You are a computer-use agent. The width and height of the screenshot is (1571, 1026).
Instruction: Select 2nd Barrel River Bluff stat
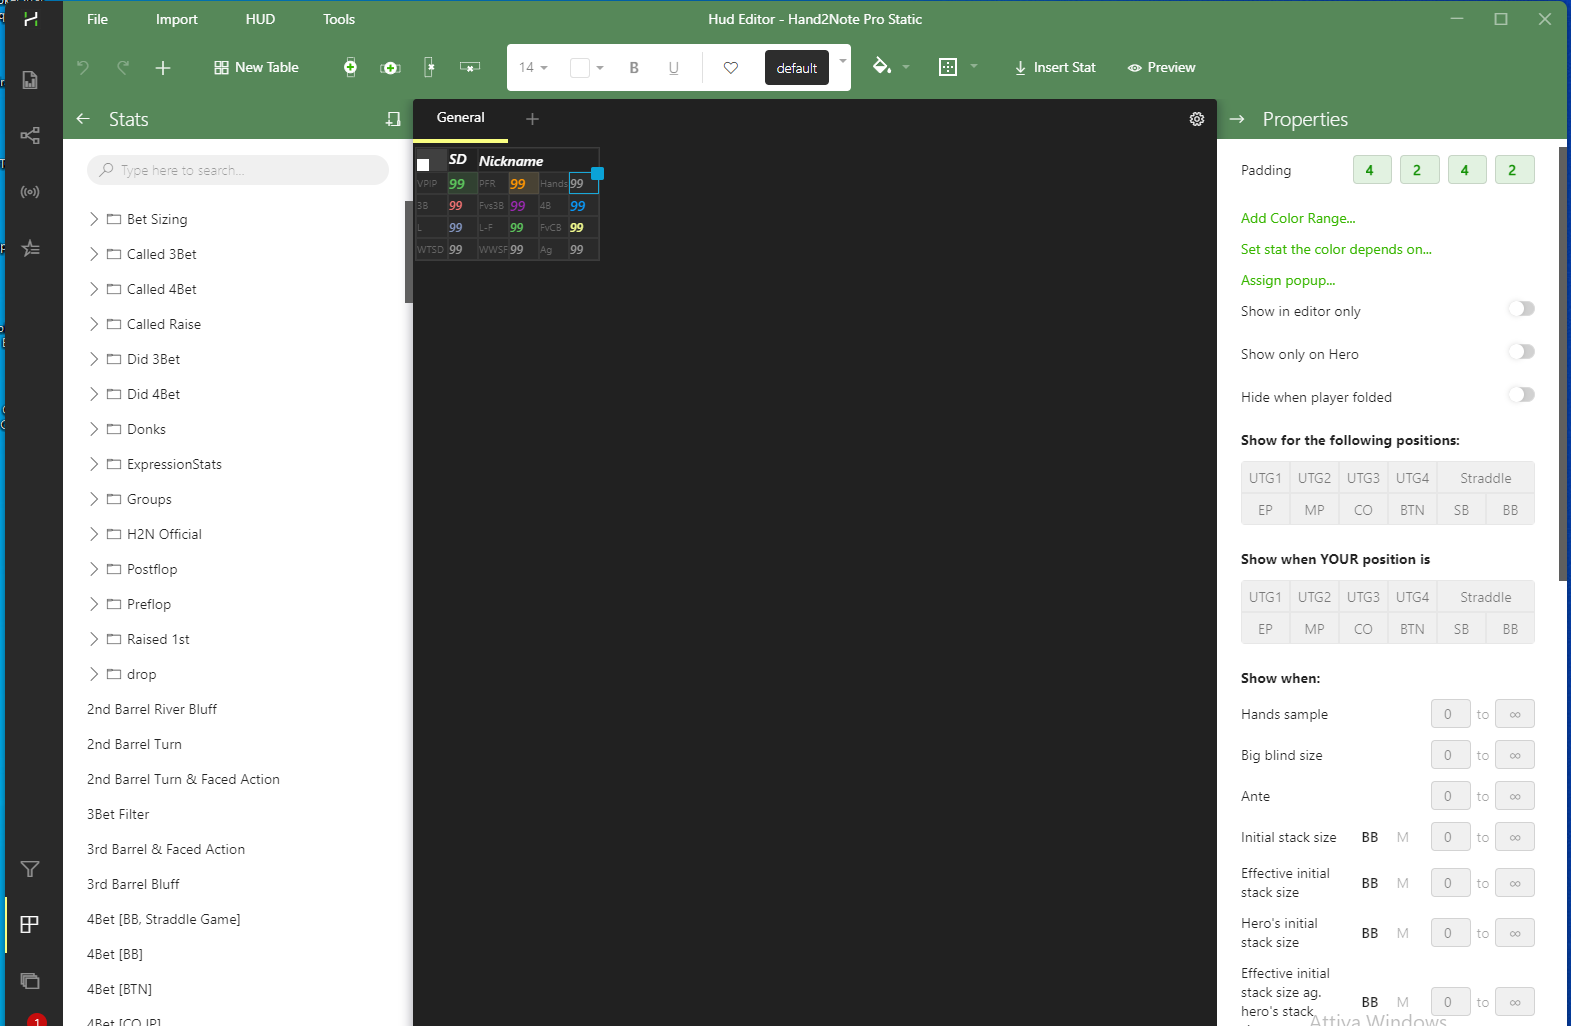coord(152,709)
